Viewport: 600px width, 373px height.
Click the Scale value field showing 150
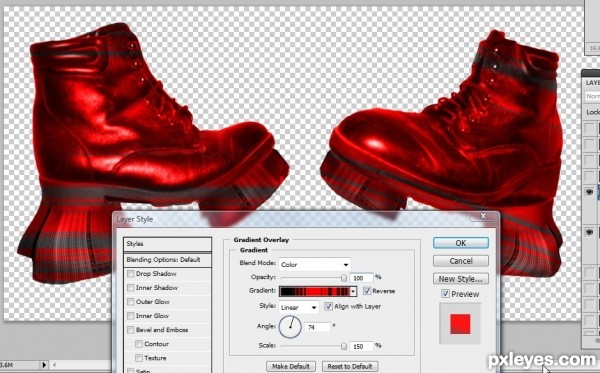point(361,346)
